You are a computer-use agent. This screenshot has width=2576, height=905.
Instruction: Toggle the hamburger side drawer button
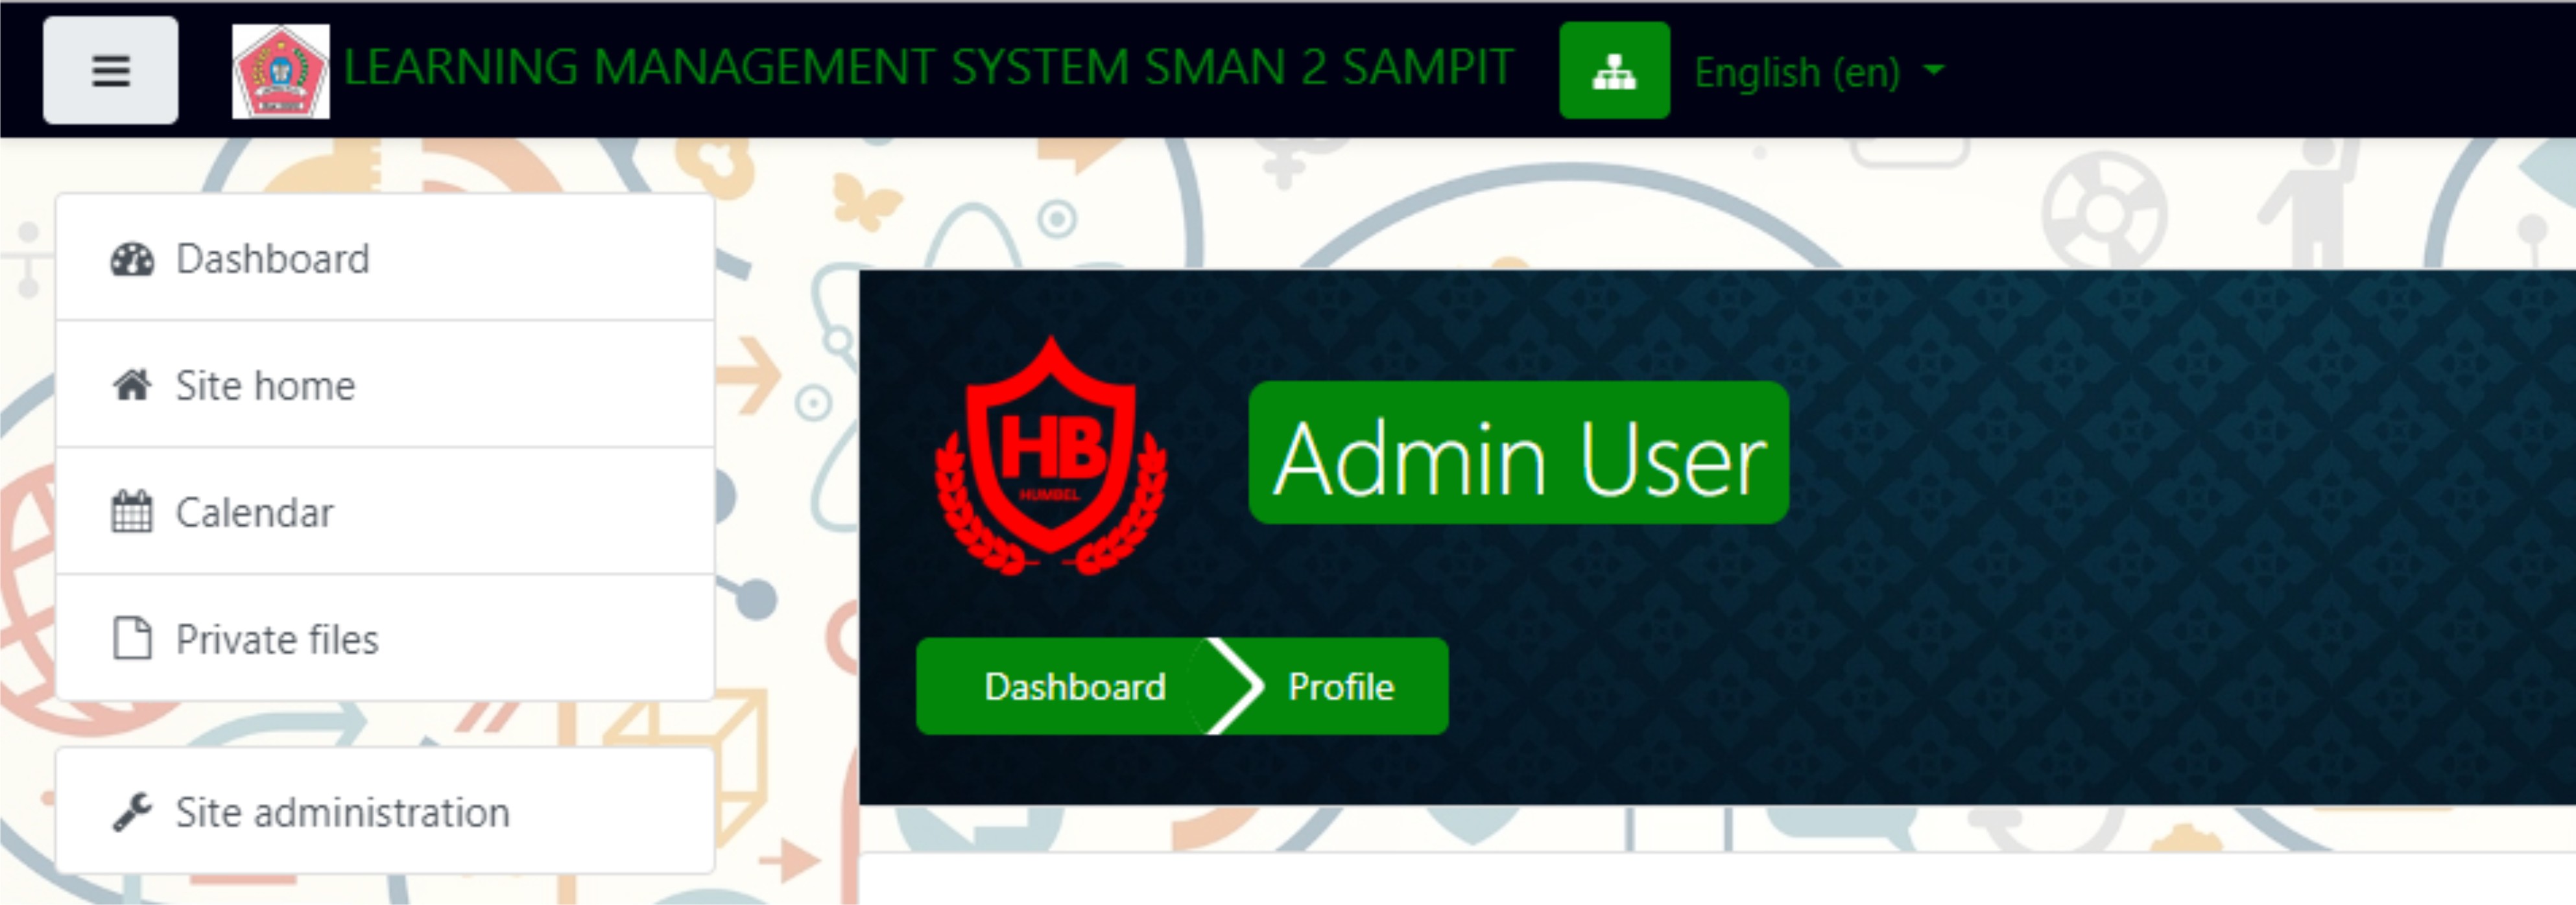click(110, 70)
